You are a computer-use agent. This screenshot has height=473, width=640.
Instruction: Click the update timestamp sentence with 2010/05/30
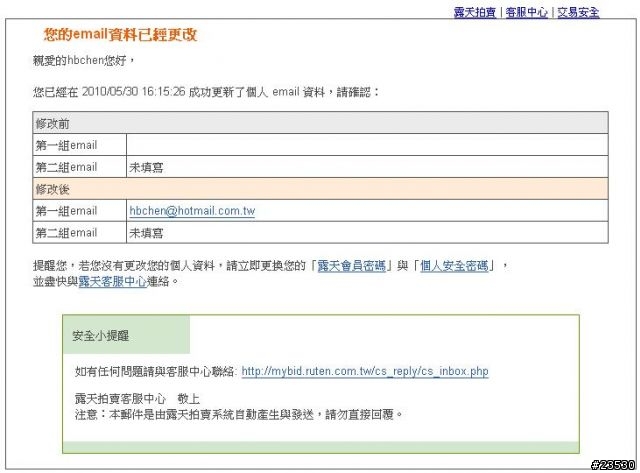click(x=206, y=92)
